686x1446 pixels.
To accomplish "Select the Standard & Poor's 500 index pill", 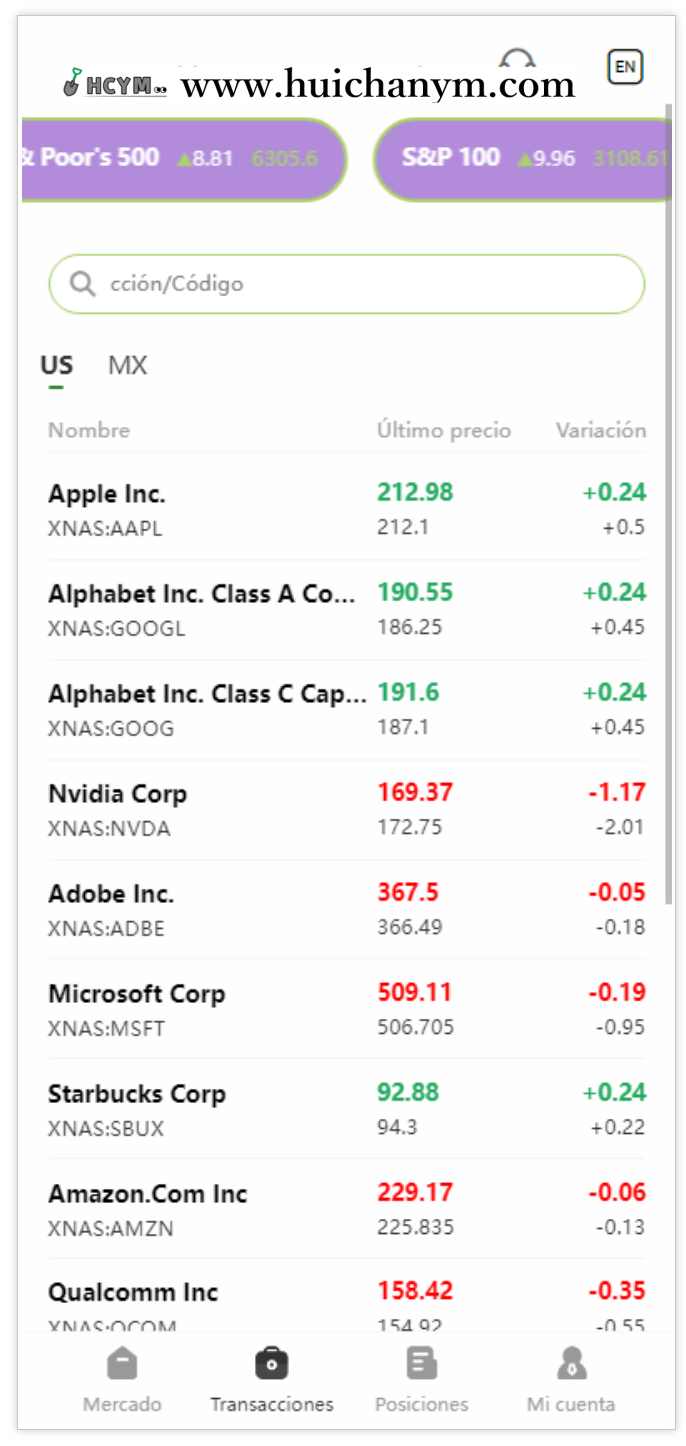I will [x=180, y=158].
